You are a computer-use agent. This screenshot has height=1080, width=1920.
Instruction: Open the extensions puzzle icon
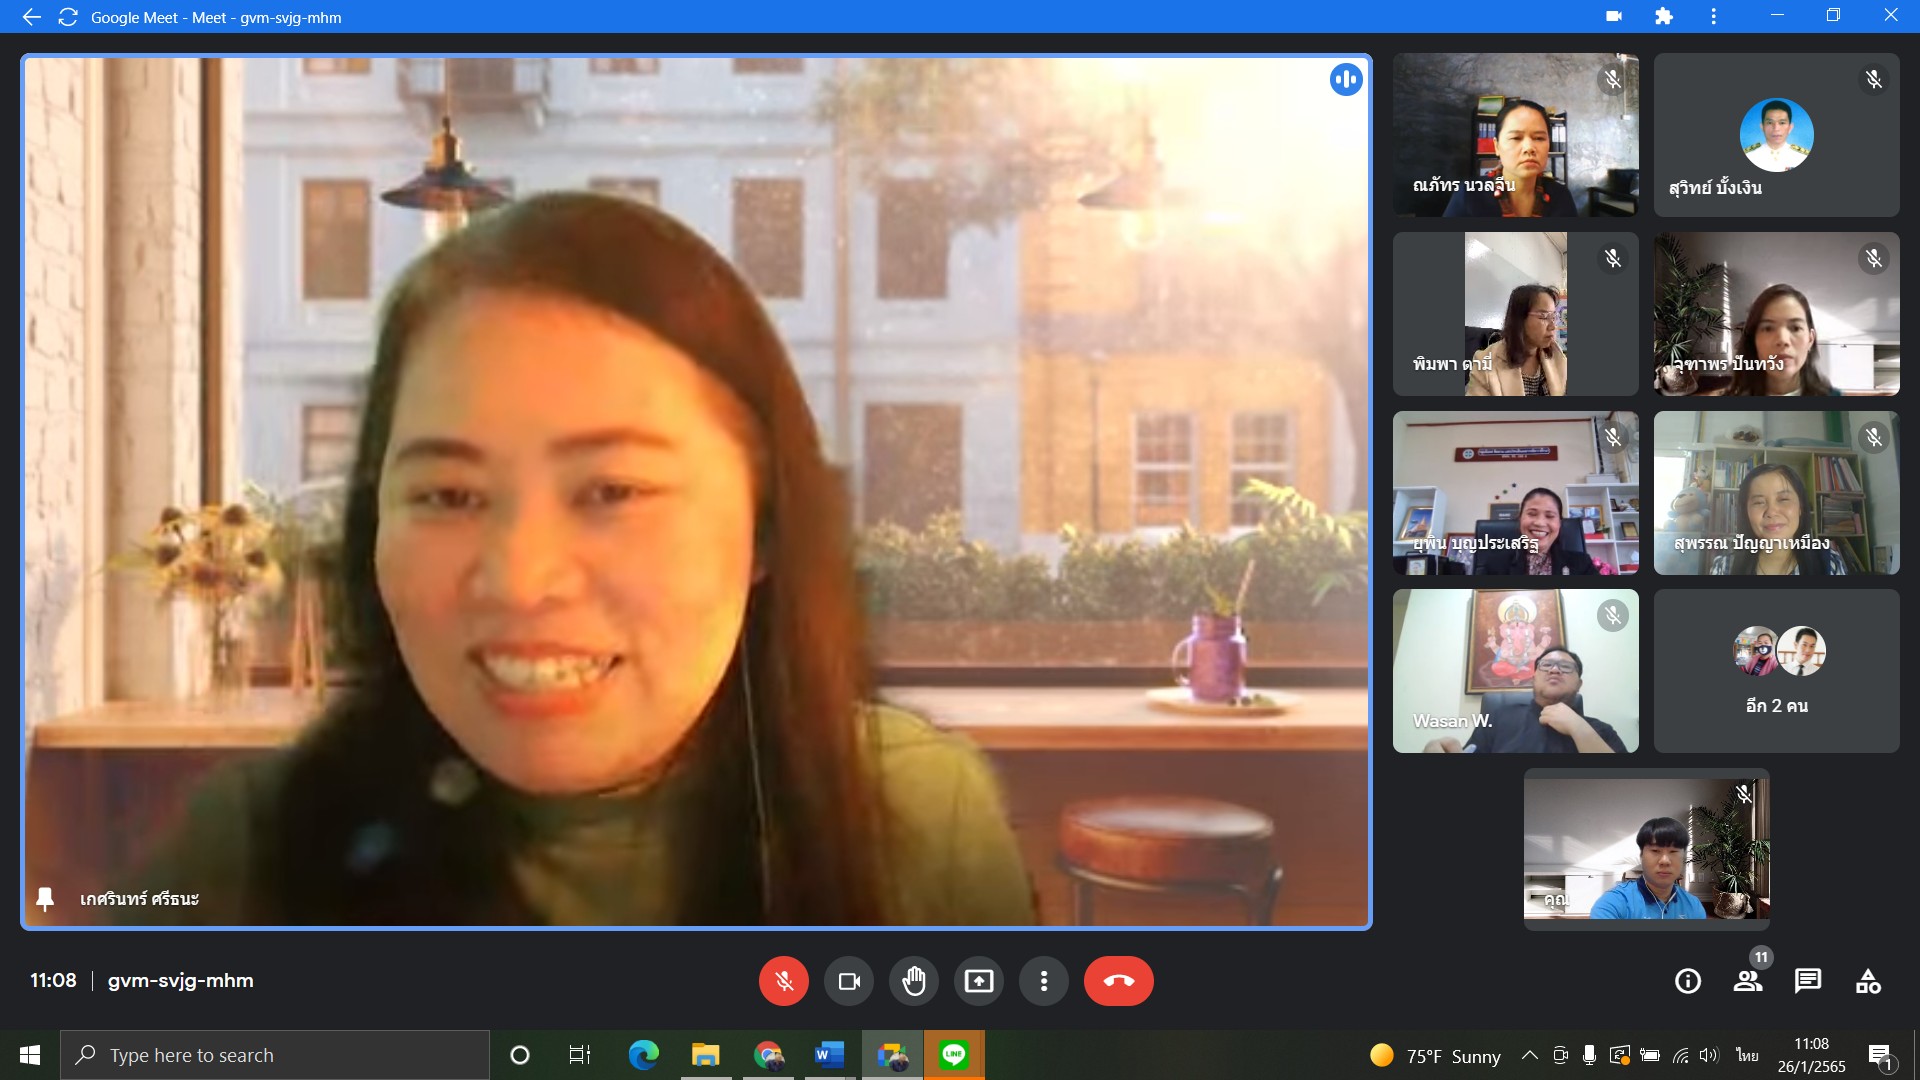[1664, 16]
